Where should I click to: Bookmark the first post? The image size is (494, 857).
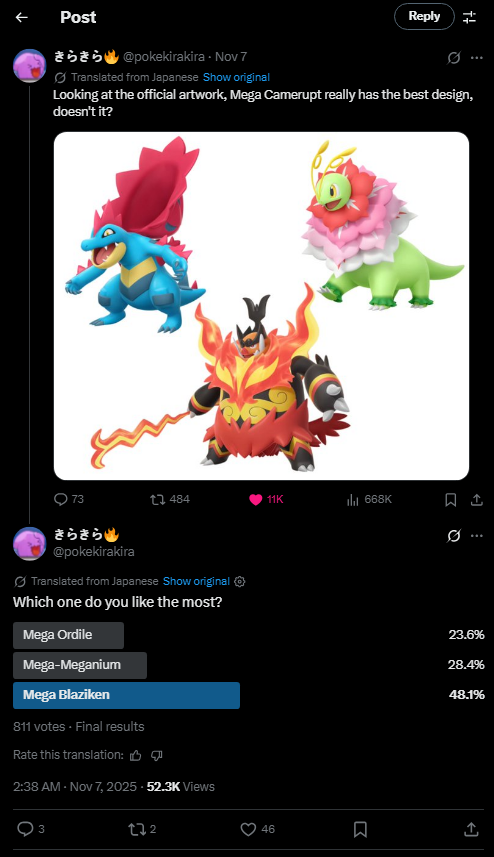(x=450, y=500)
